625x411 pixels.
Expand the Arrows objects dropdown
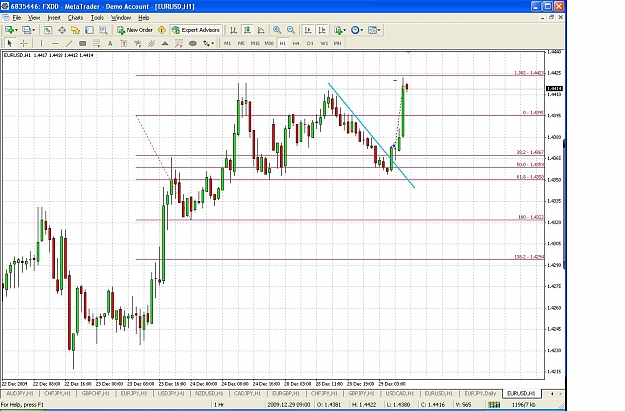(213, 43)
